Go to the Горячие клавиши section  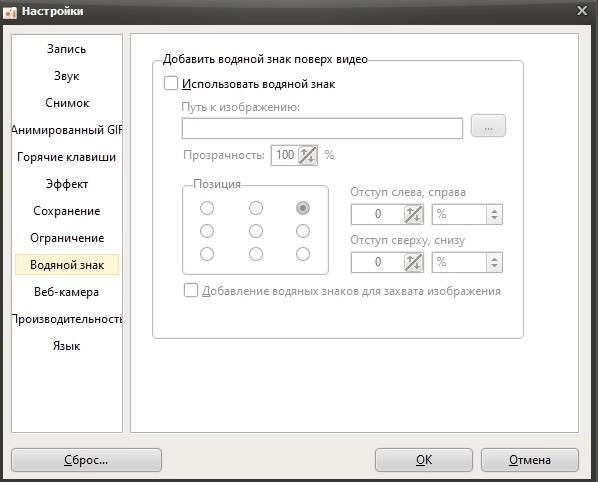pyautogui.click(x=67, y=157)
